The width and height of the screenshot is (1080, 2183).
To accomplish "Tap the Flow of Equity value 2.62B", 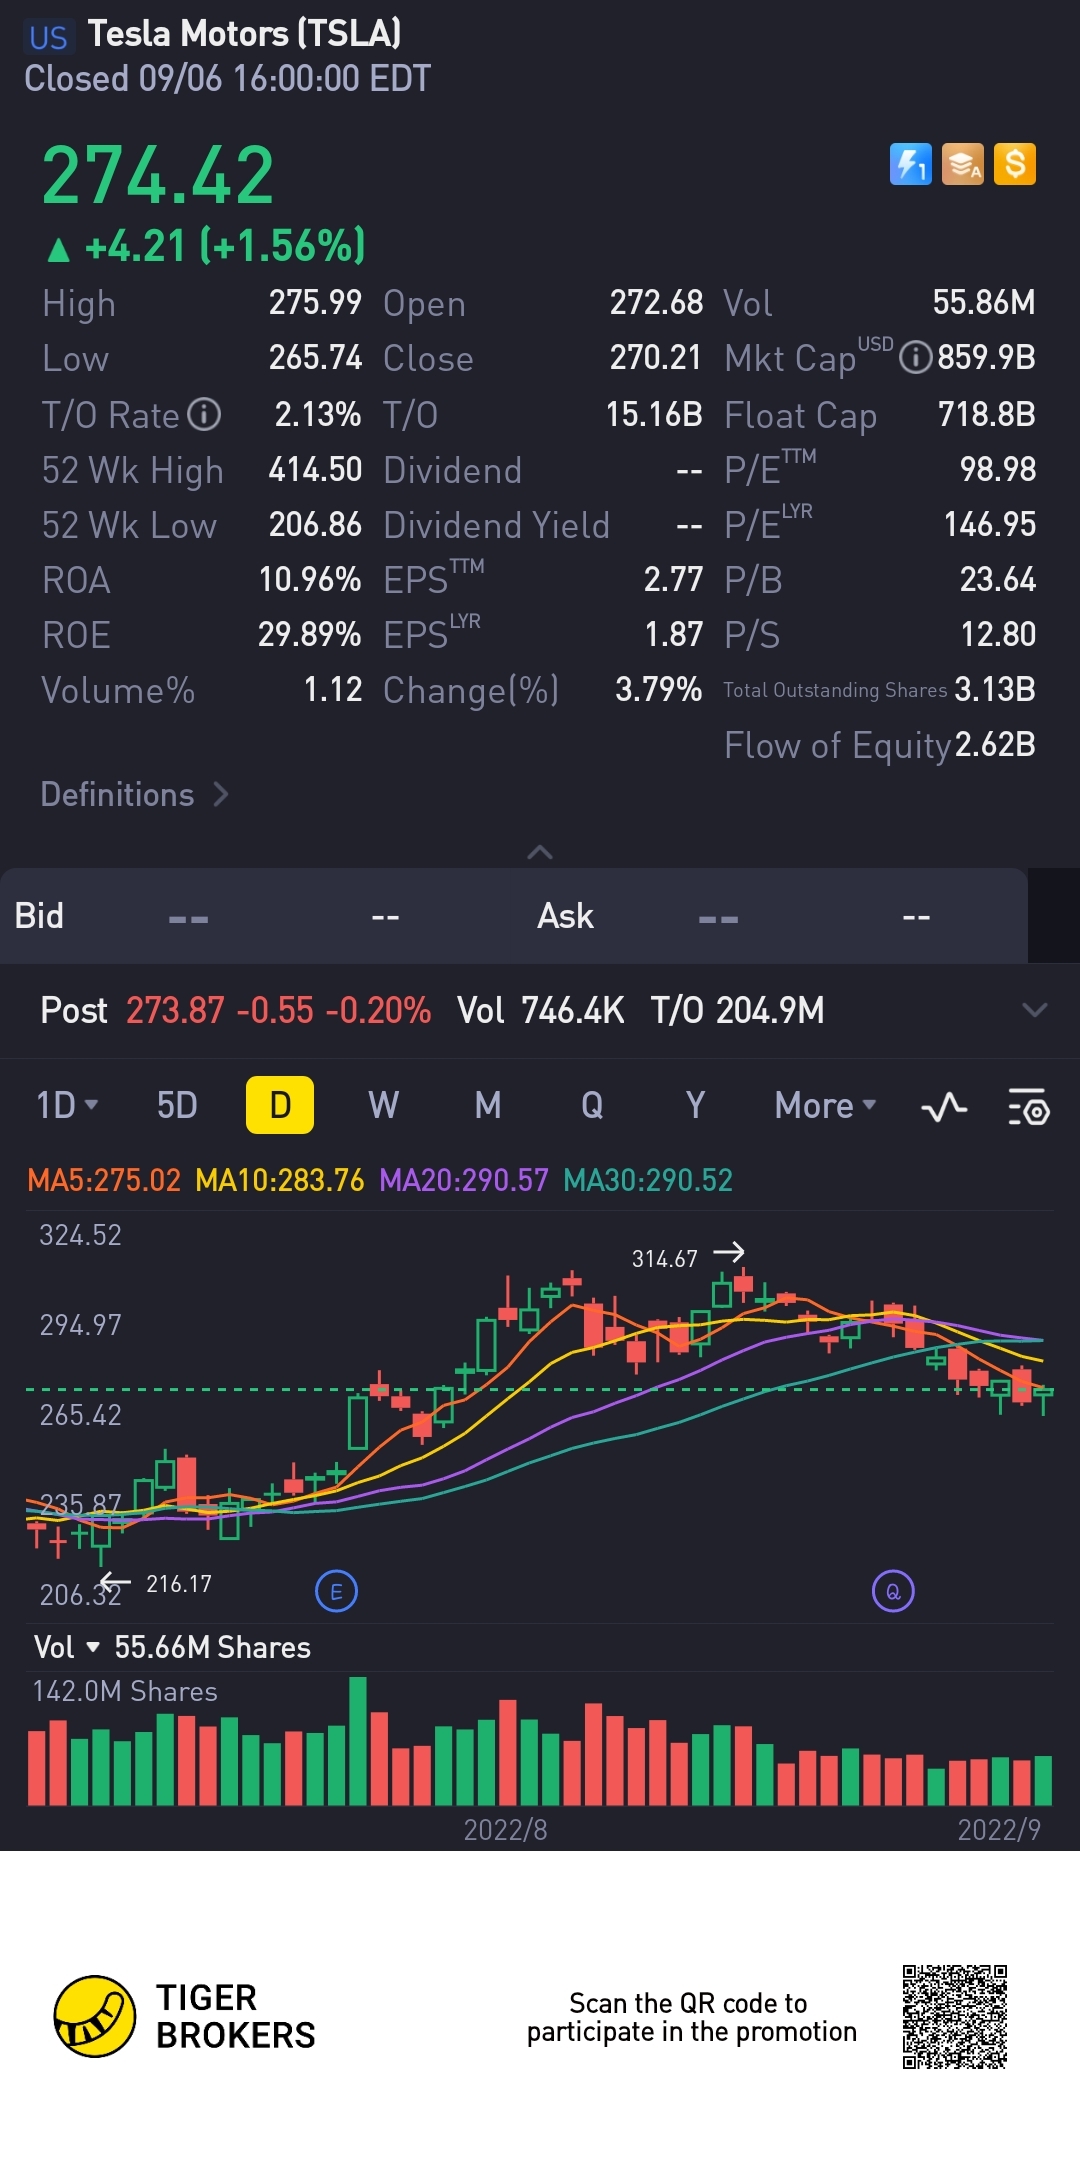I will point(995,744).
